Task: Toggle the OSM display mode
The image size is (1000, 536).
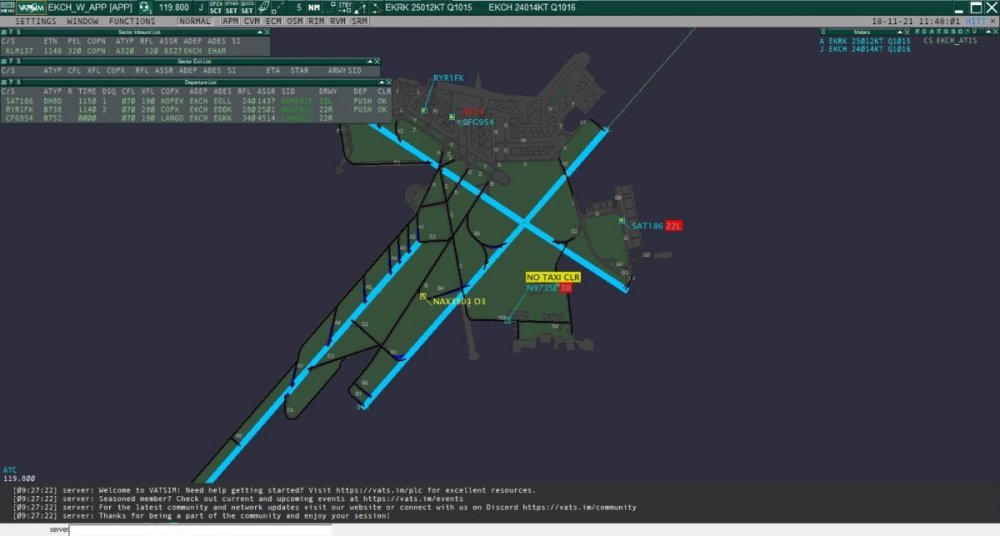Action: point(295,21)
